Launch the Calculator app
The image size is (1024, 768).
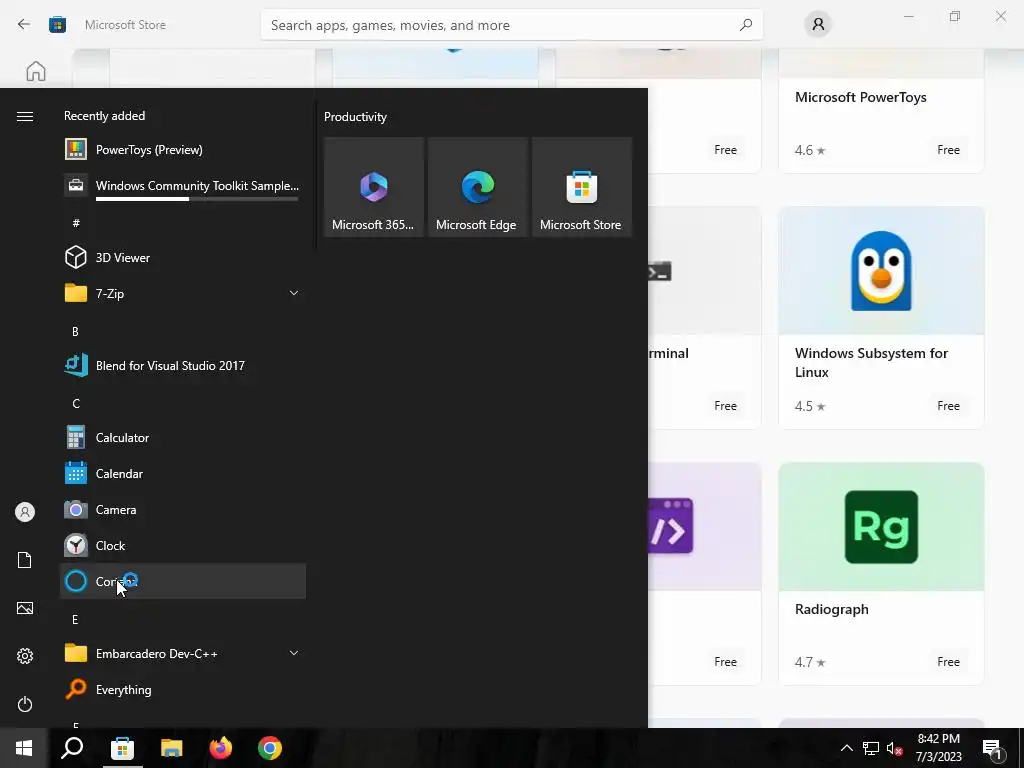click(183, 438)
